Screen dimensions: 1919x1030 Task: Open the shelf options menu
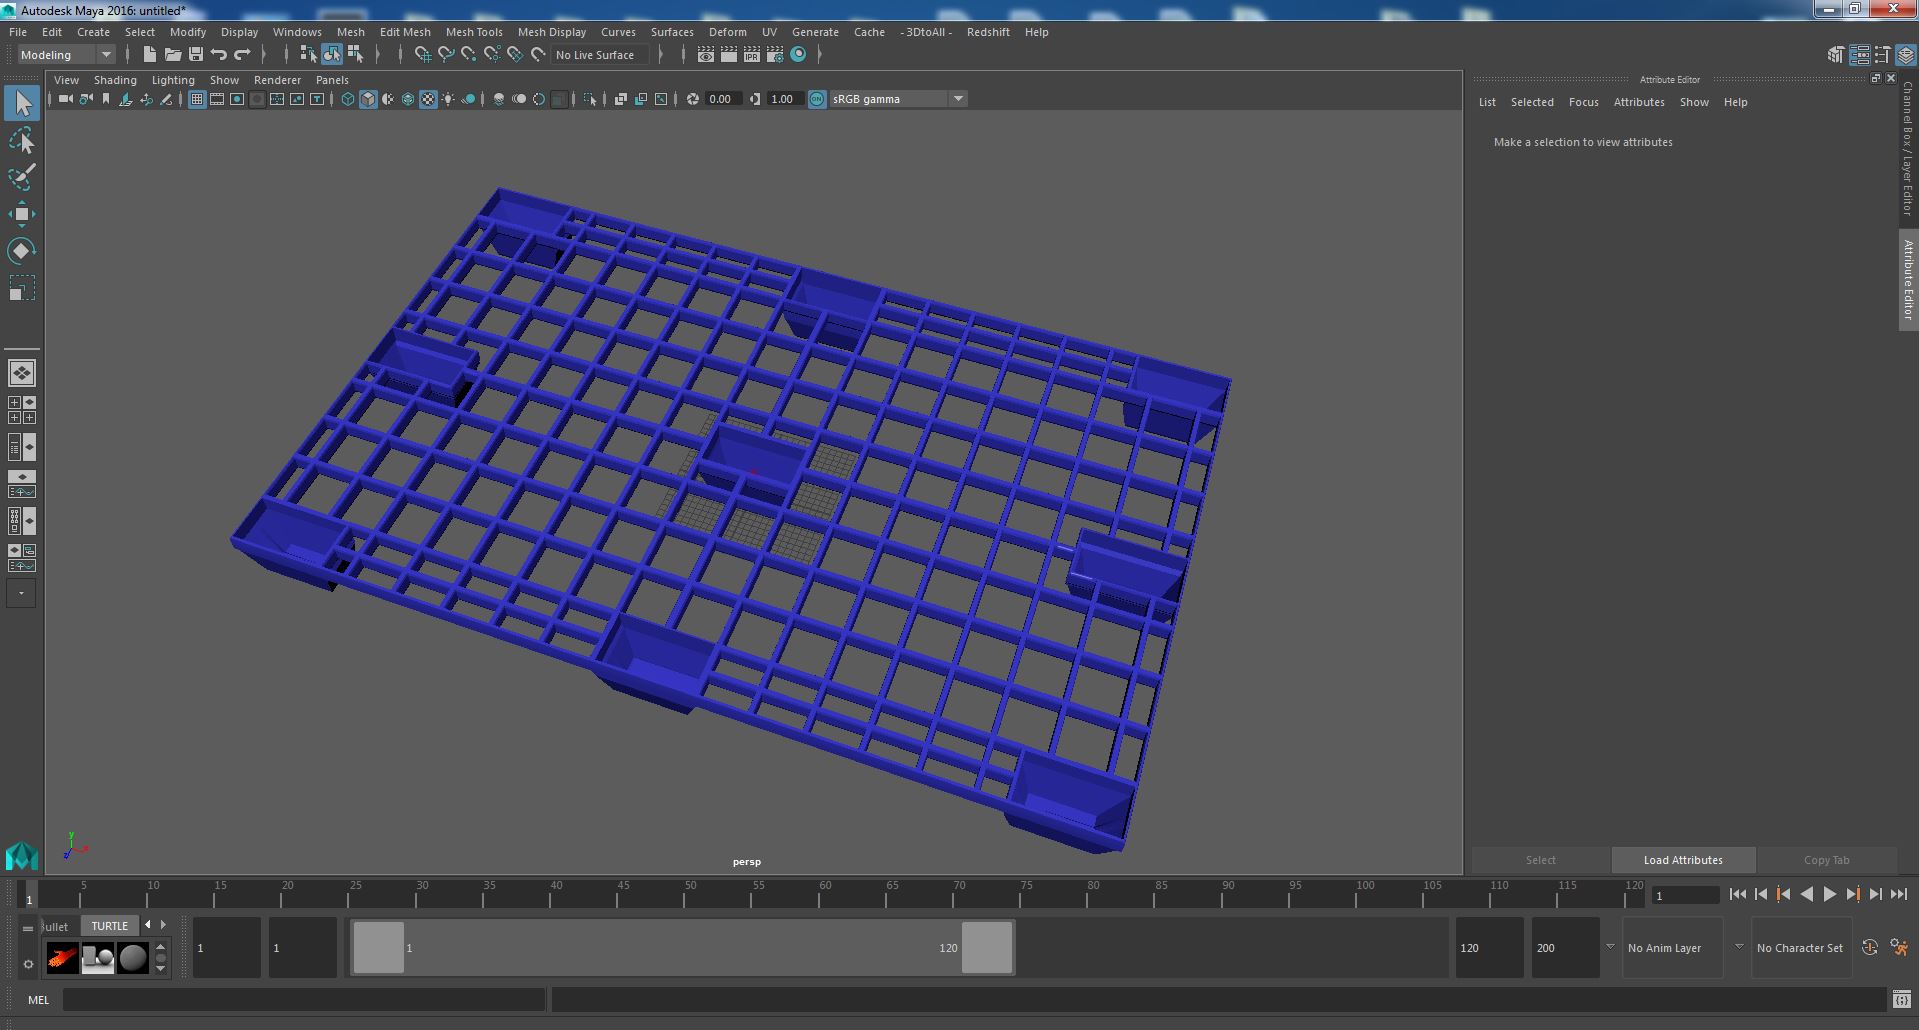click(x=28, y=964)
